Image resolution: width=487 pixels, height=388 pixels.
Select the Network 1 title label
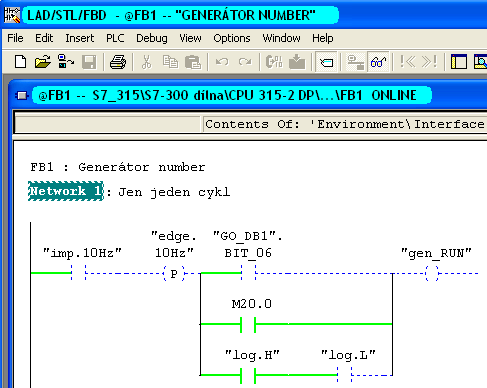(66, 191)
